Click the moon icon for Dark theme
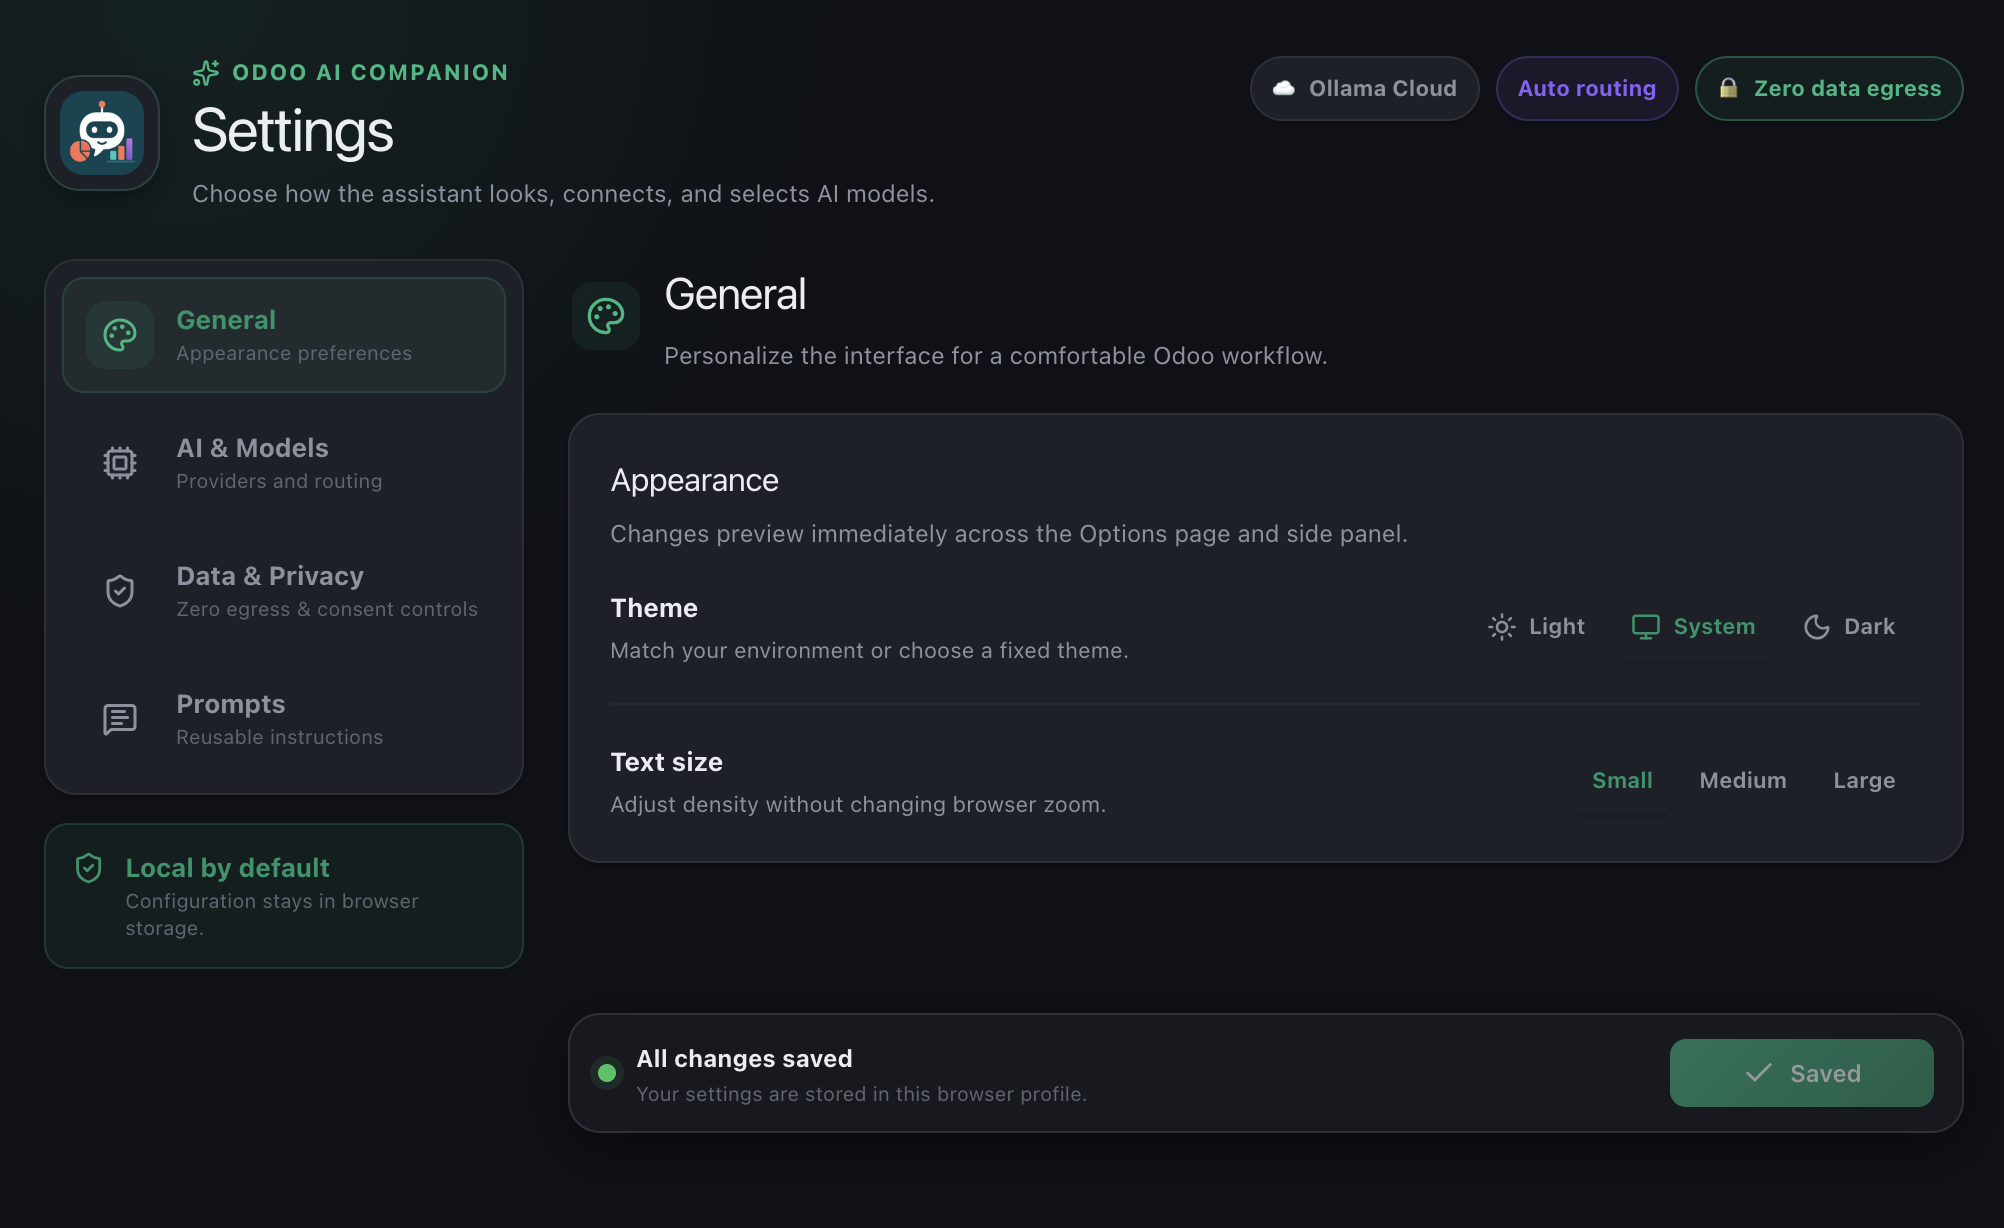The image size is (2004, 1228). tap(1817, 627)
